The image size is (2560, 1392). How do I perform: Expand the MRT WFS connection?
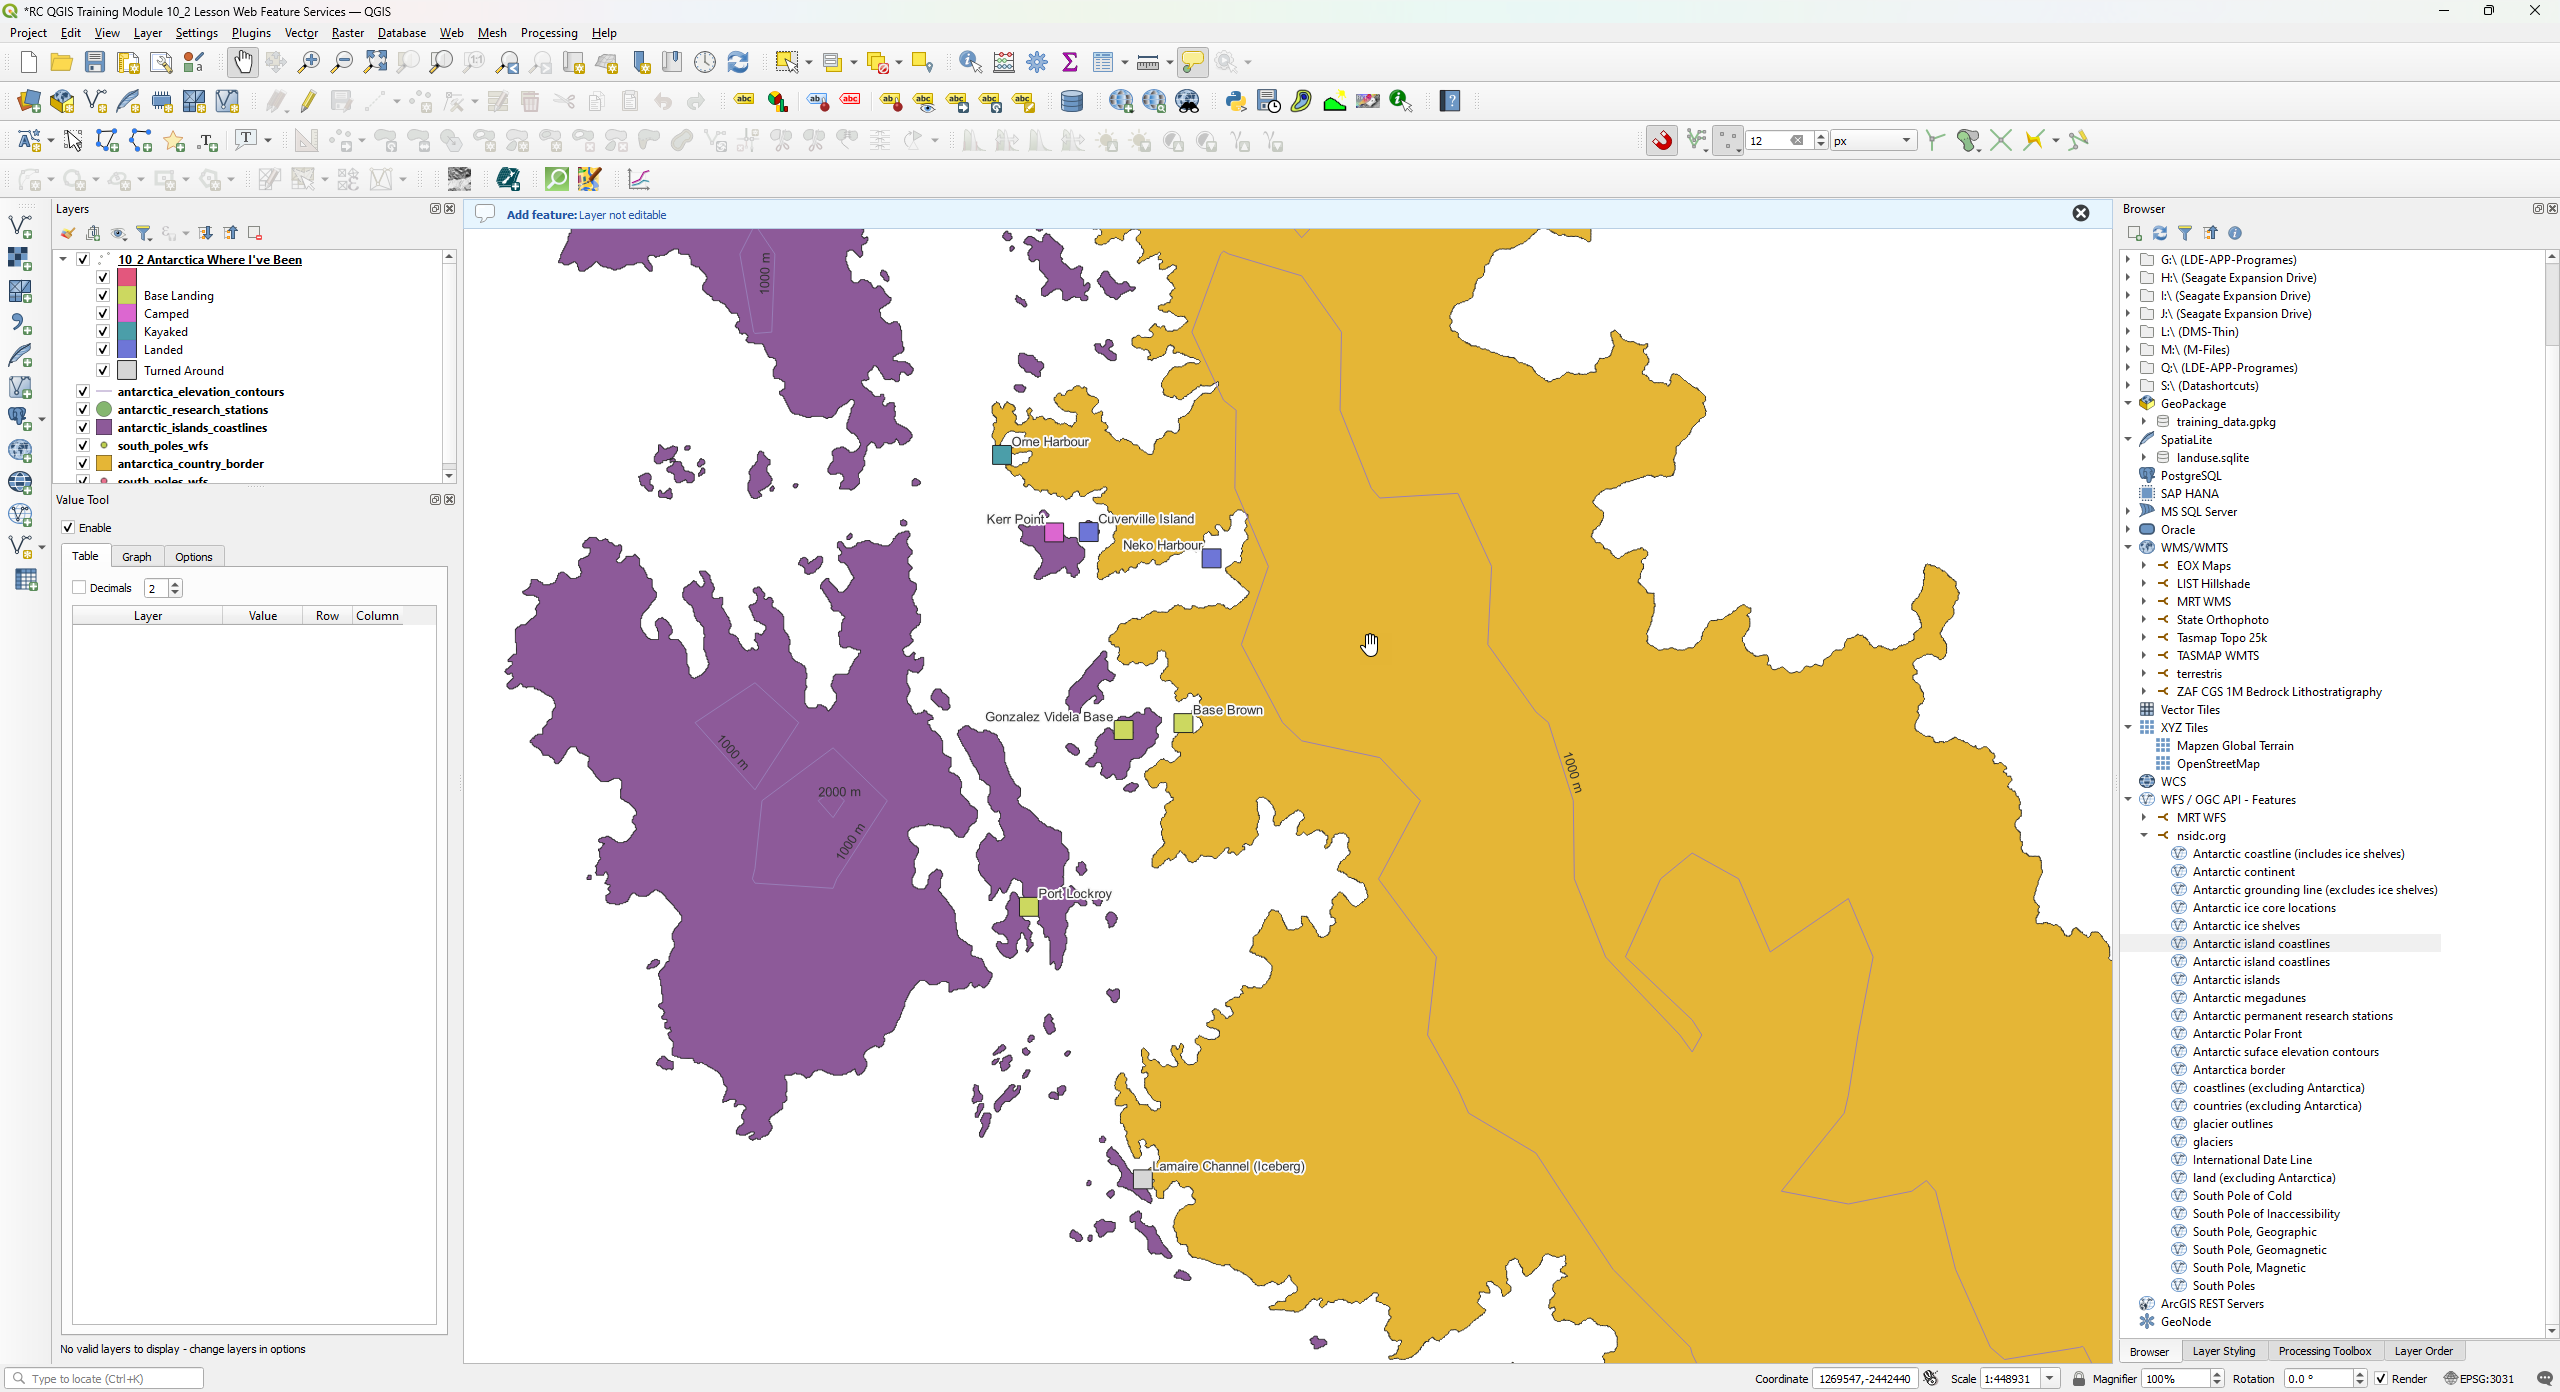pos(2144,818)
